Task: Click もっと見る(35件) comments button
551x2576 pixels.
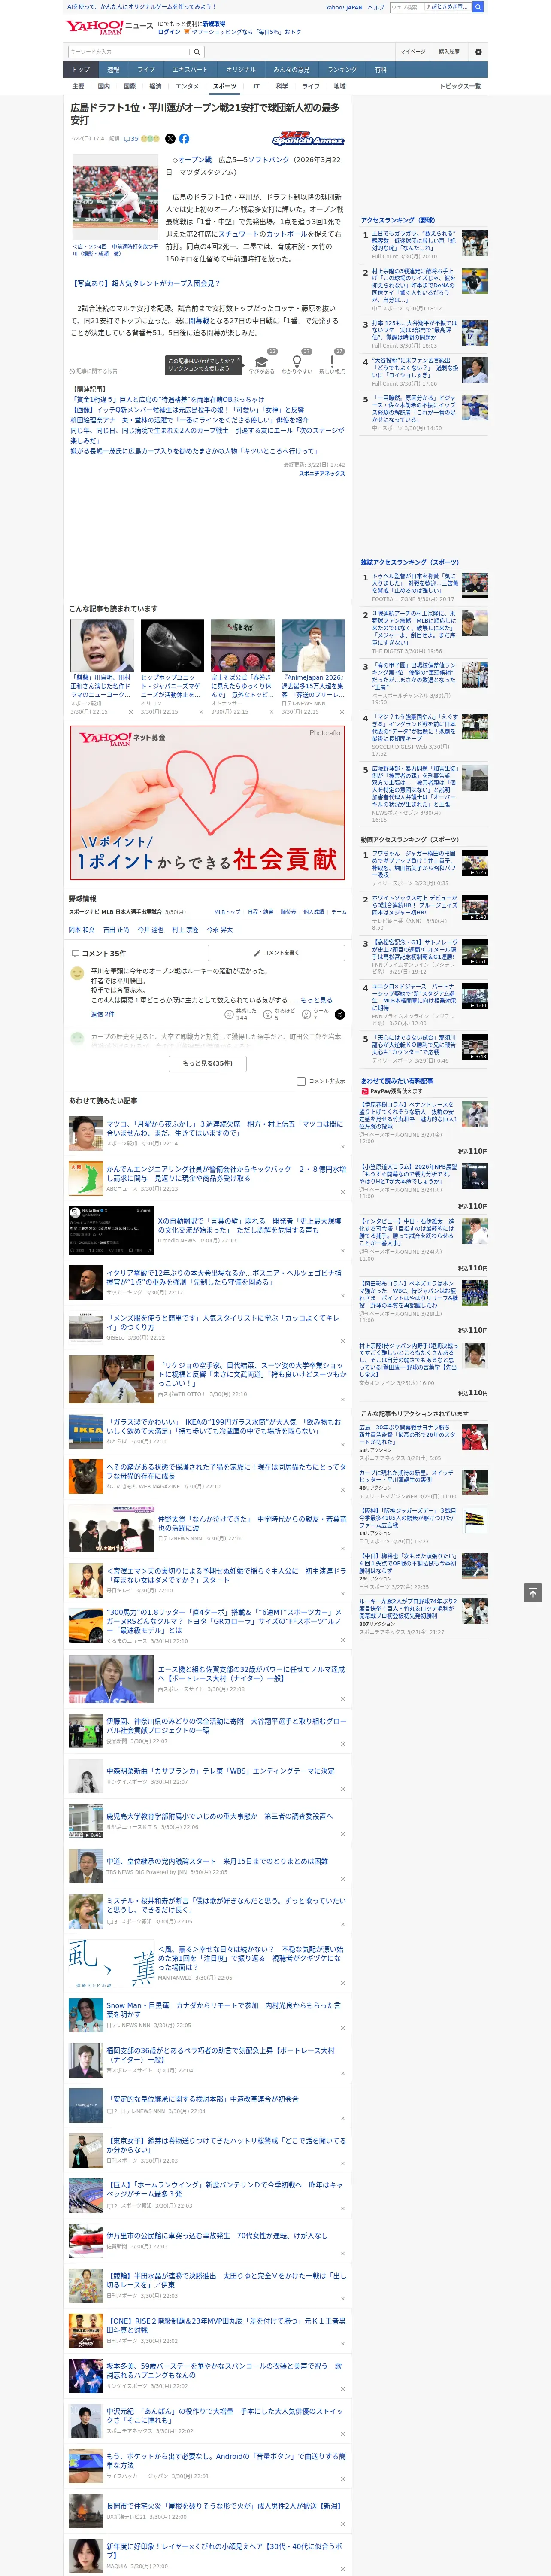Action: 208,1063
